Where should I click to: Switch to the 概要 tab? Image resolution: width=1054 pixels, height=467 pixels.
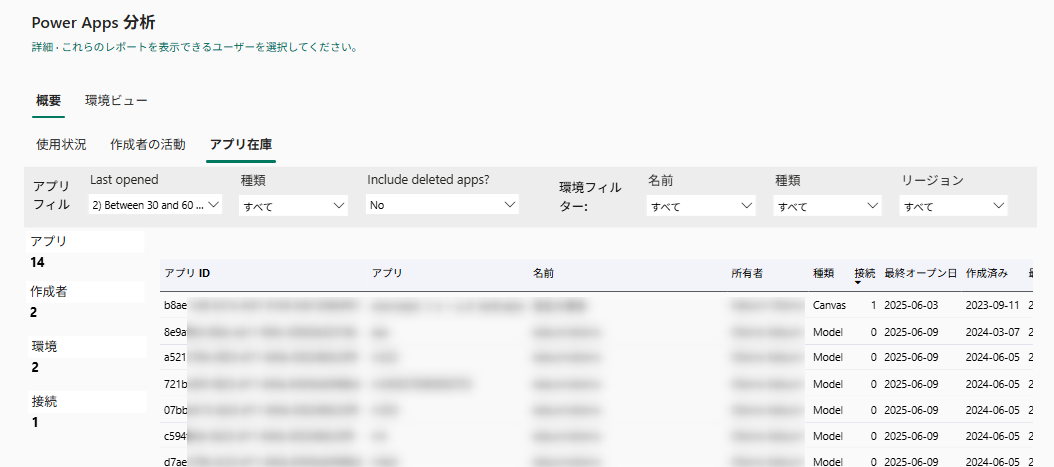48,101
